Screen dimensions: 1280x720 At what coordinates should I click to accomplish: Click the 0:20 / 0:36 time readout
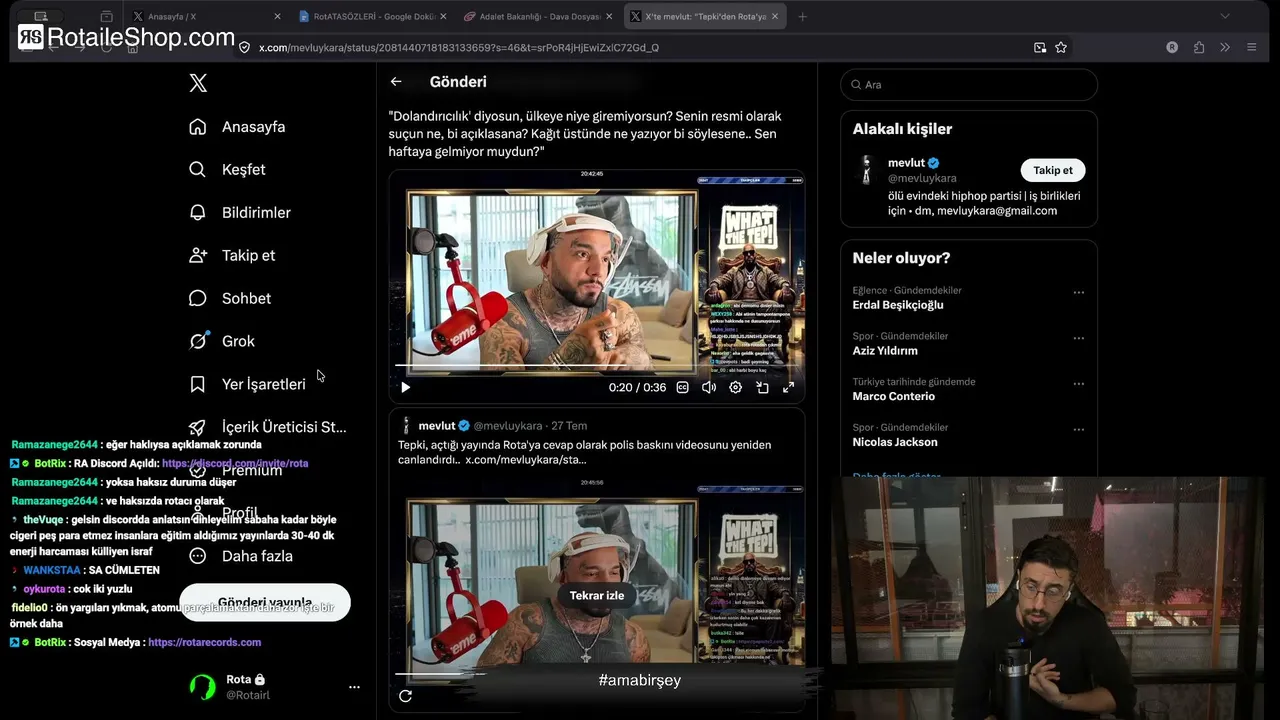(x=637, y=388)
